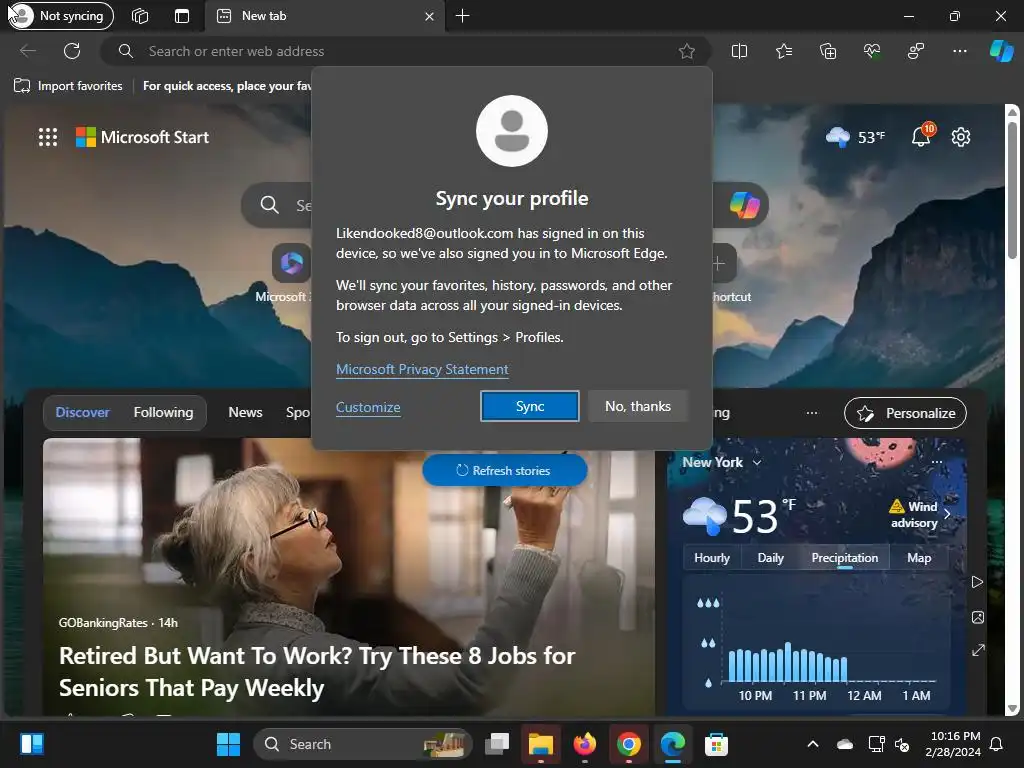
Task: Open the 53°F weather indicator in header
Action: coord(856,137)
